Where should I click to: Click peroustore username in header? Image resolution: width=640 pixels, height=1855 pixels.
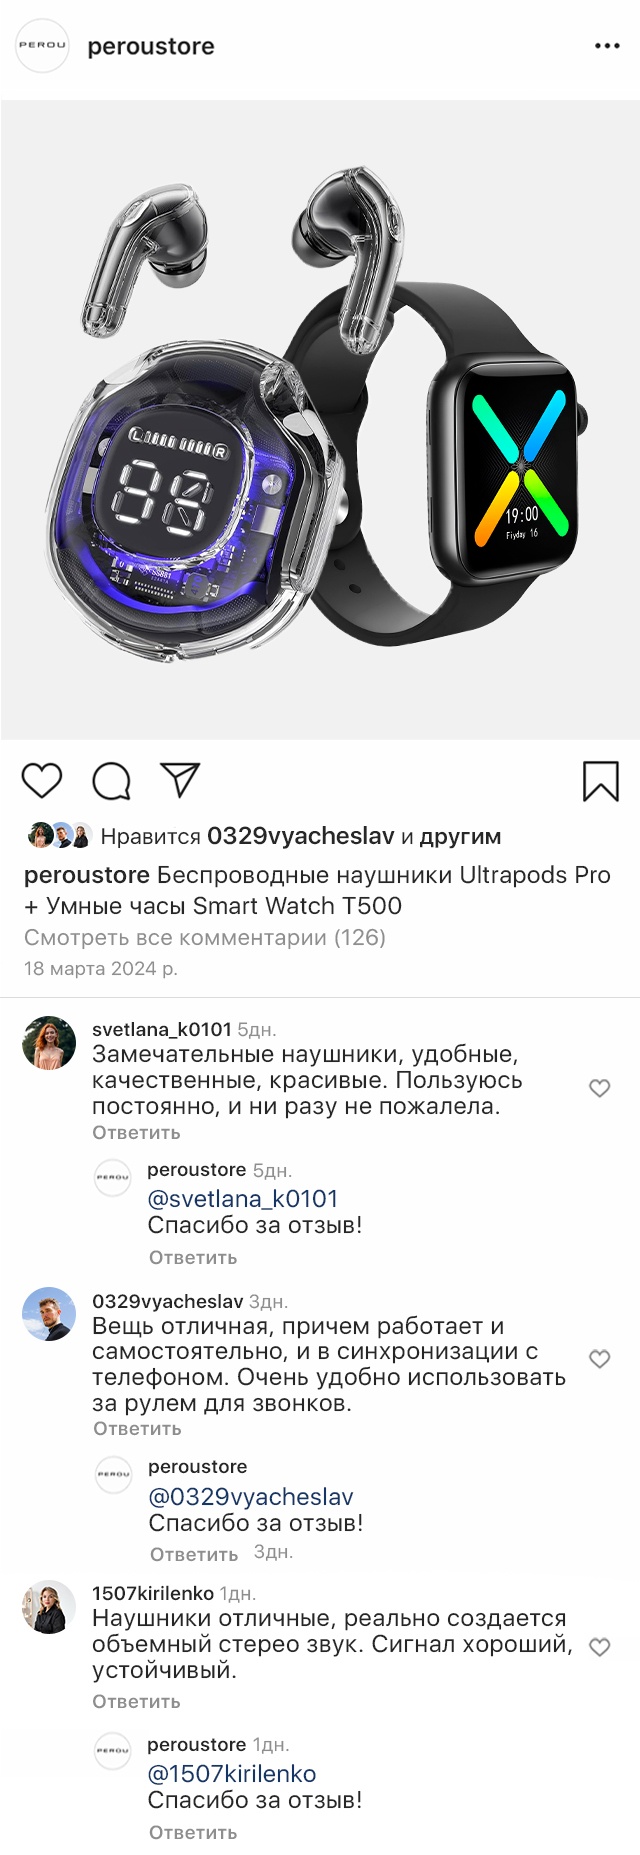tap(151, 46)
